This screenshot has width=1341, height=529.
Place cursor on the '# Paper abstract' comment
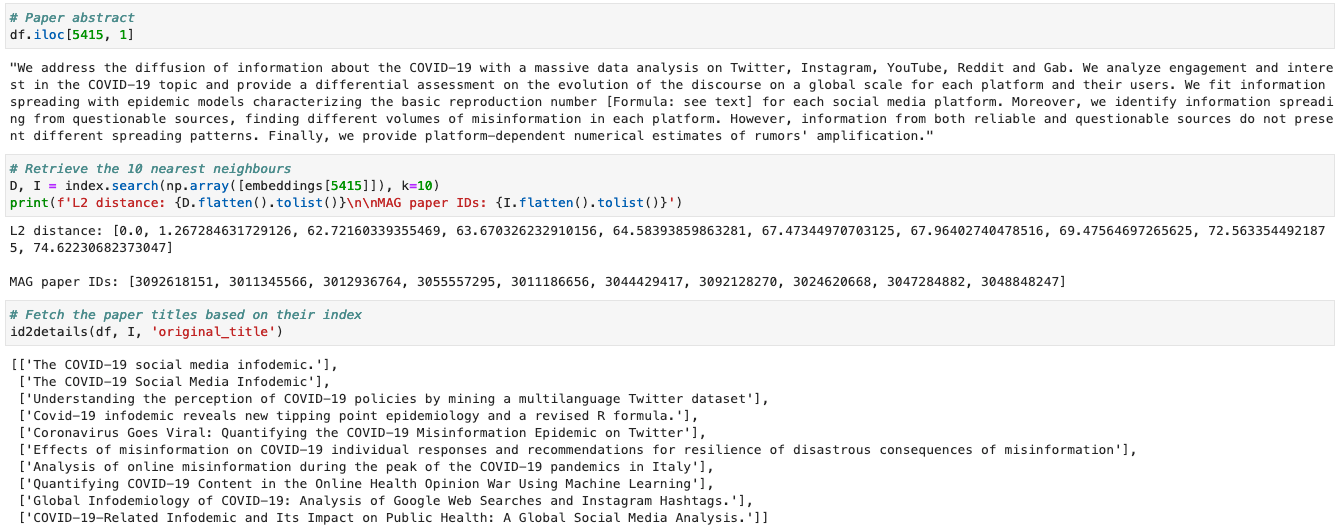click(72, 18)
